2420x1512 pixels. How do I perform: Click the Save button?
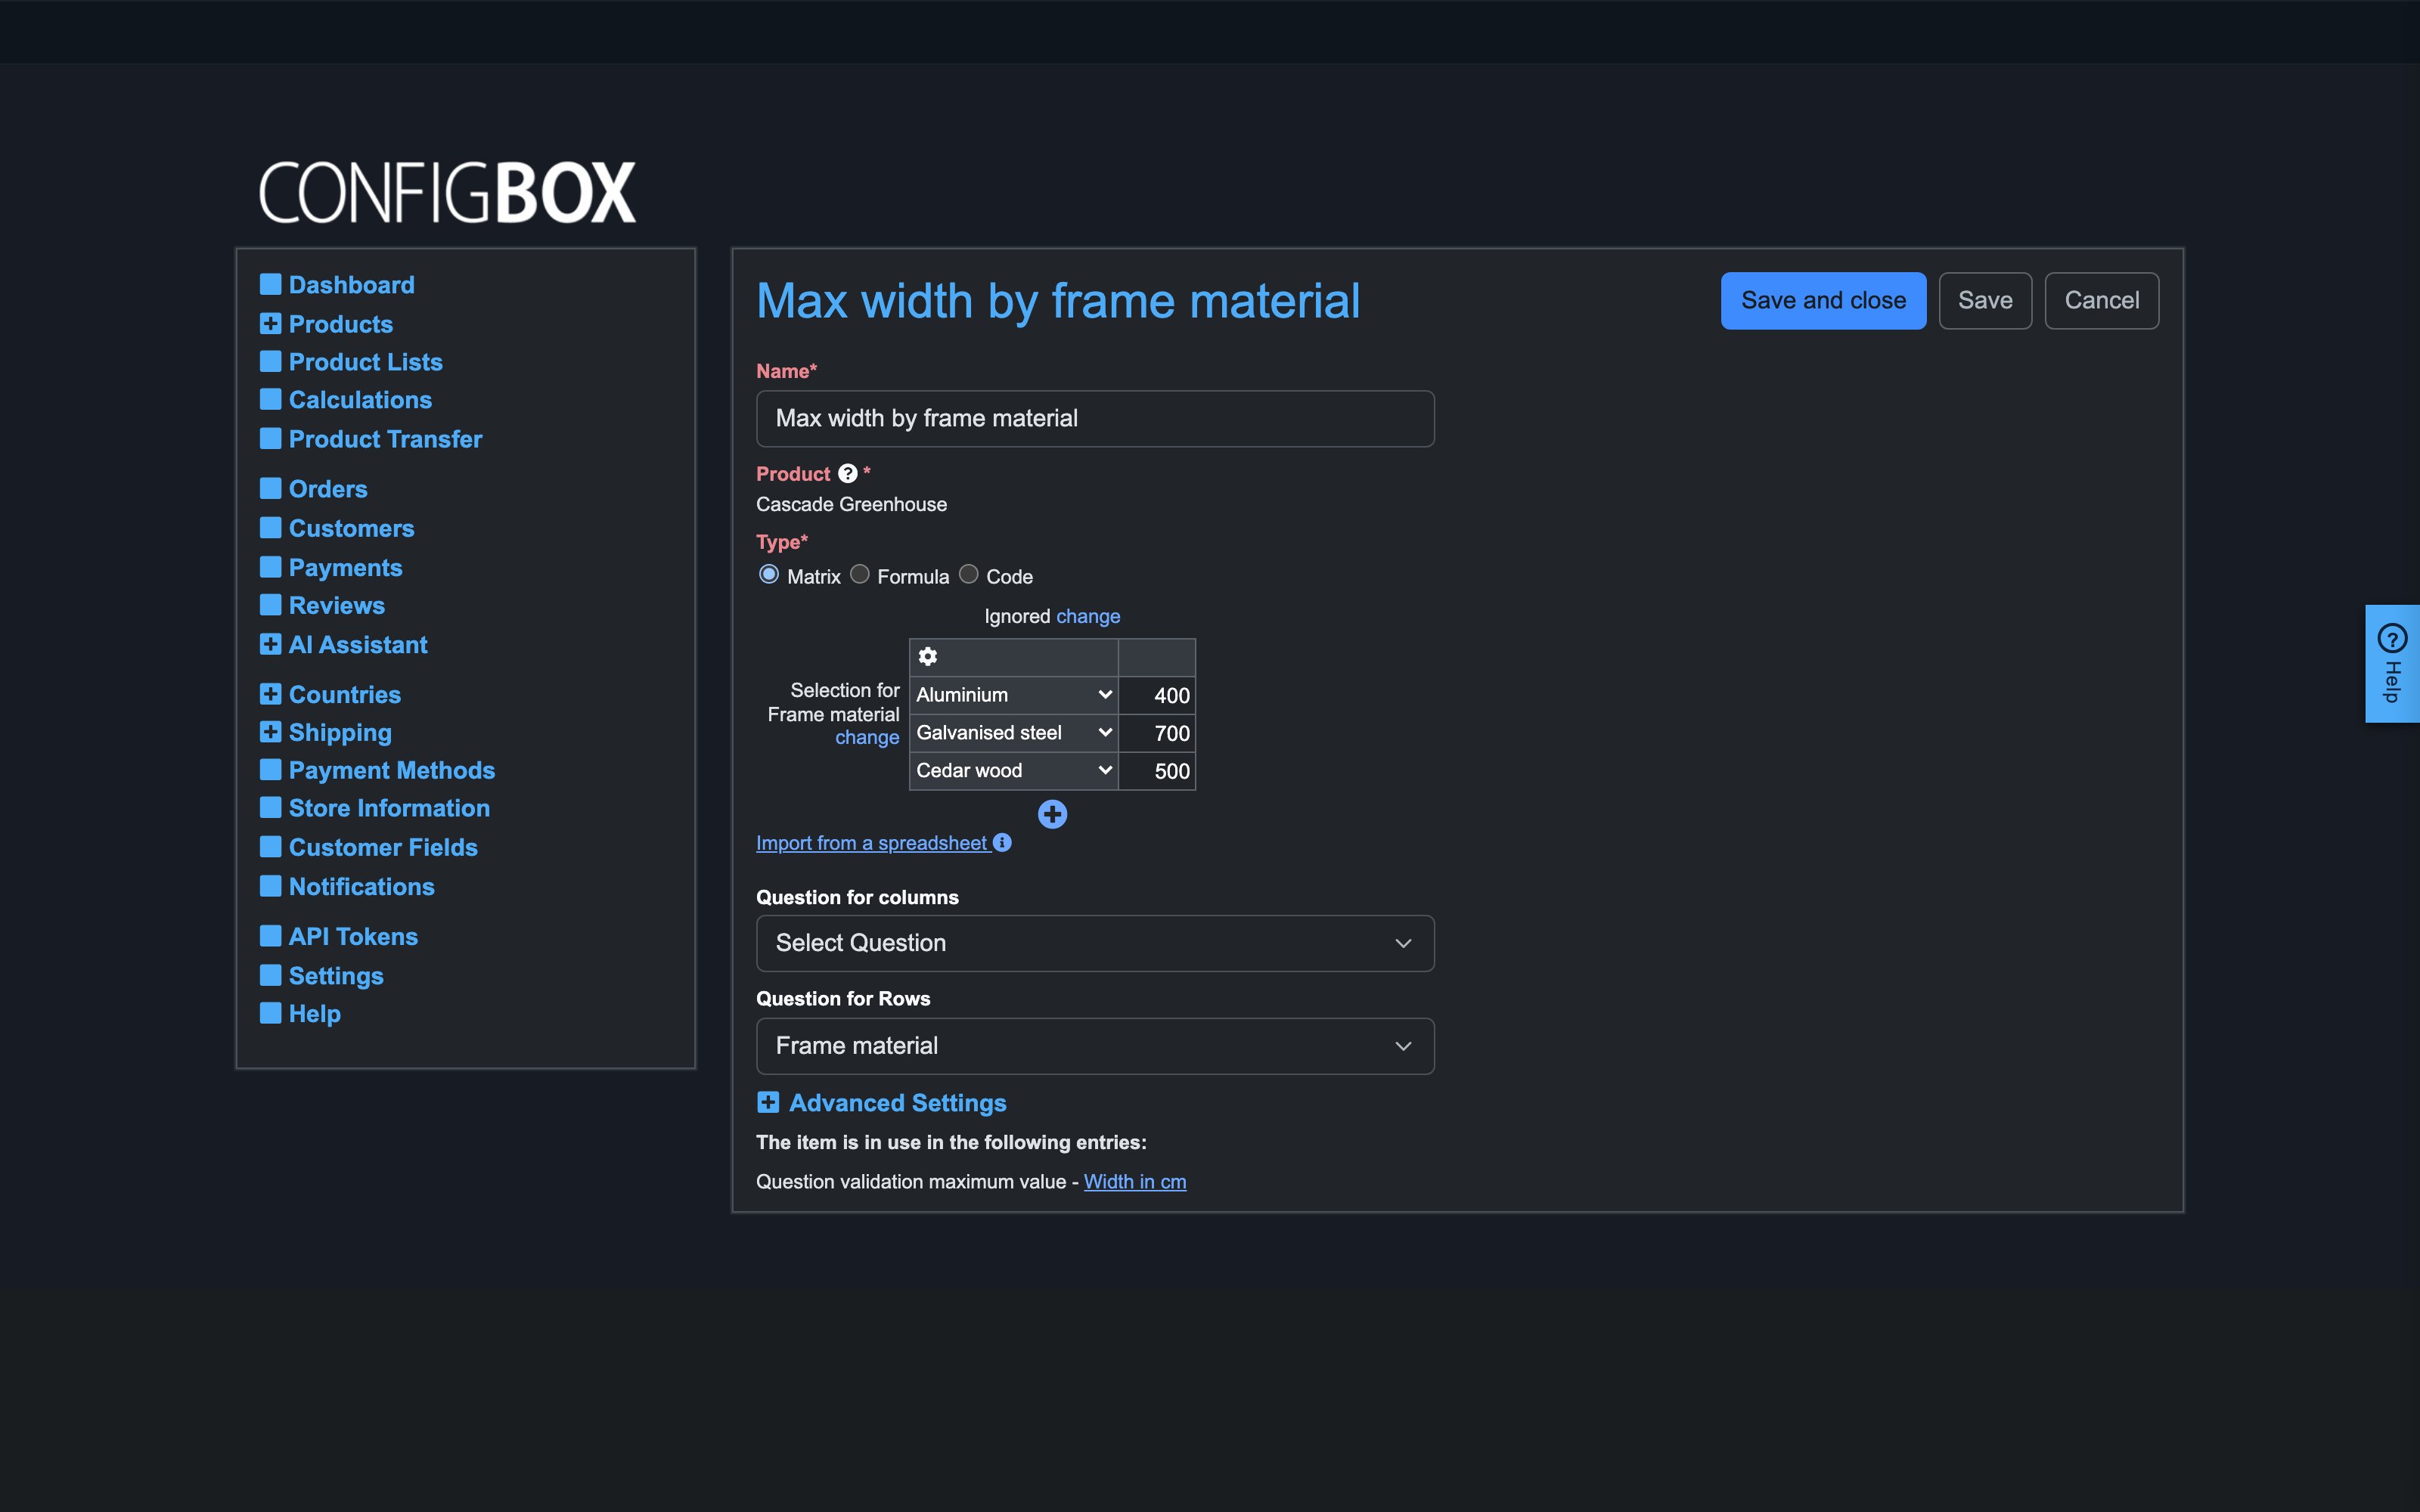tap(1985, 300)
